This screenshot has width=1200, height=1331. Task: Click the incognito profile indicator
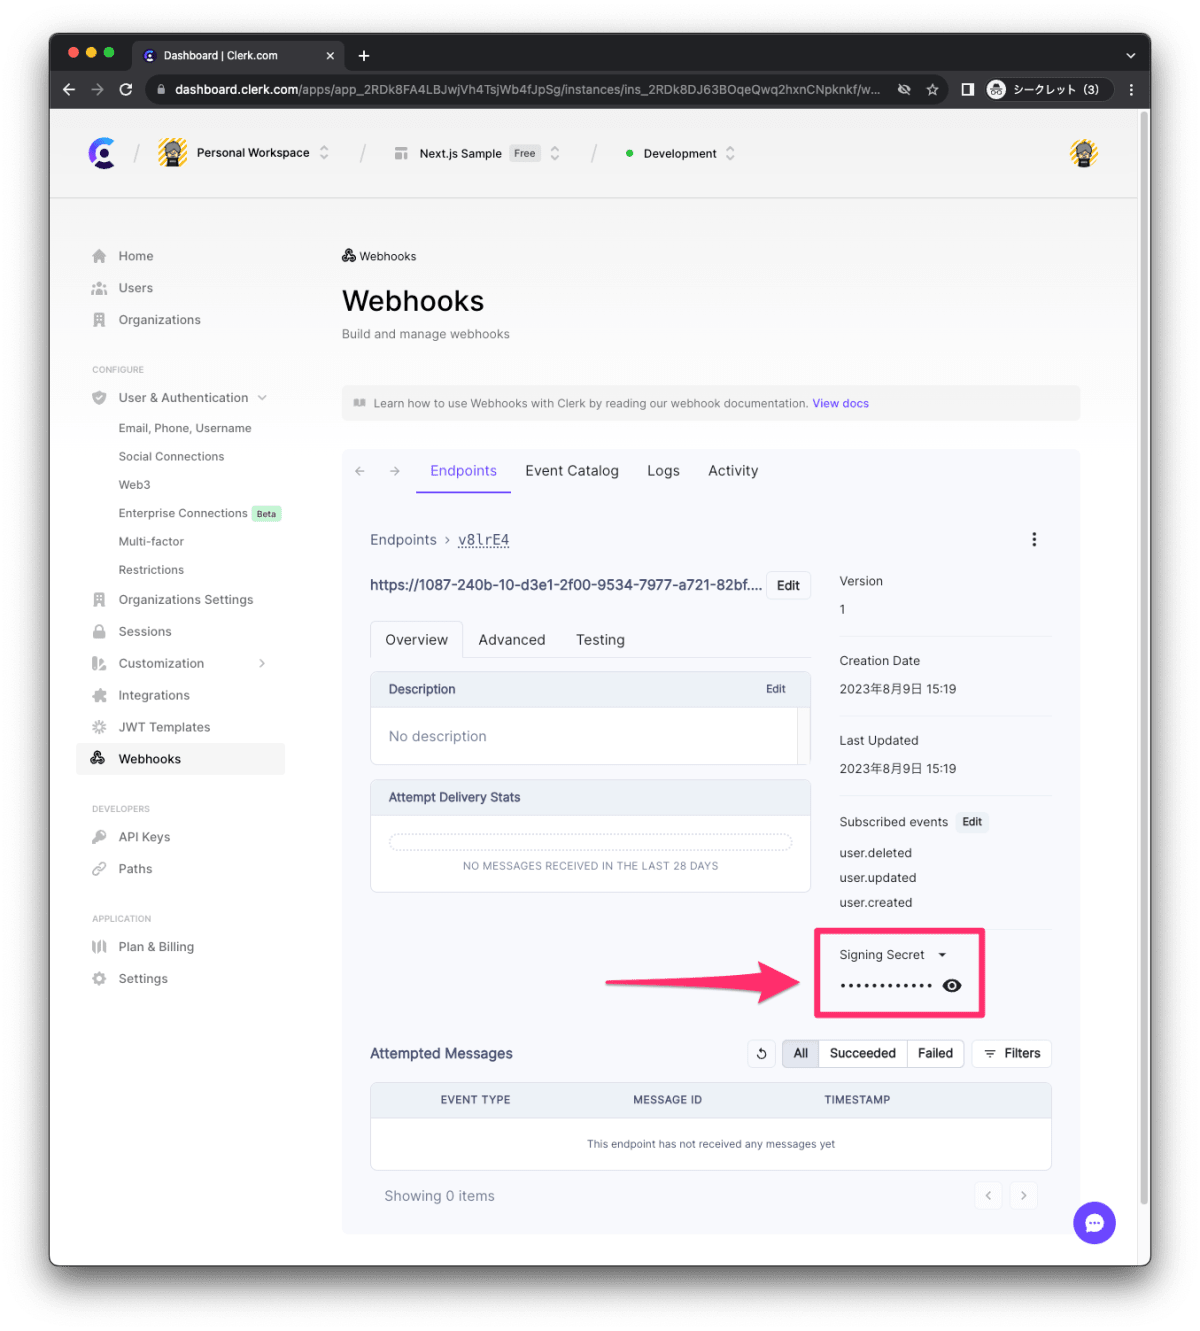(x=1048, y=89)
